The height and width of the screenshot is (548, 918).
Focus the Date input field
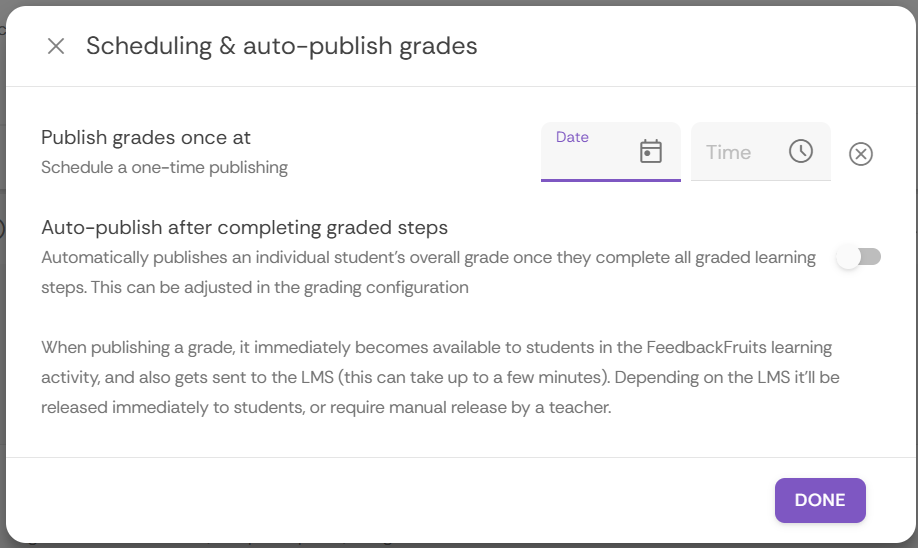tap(590, 158)
